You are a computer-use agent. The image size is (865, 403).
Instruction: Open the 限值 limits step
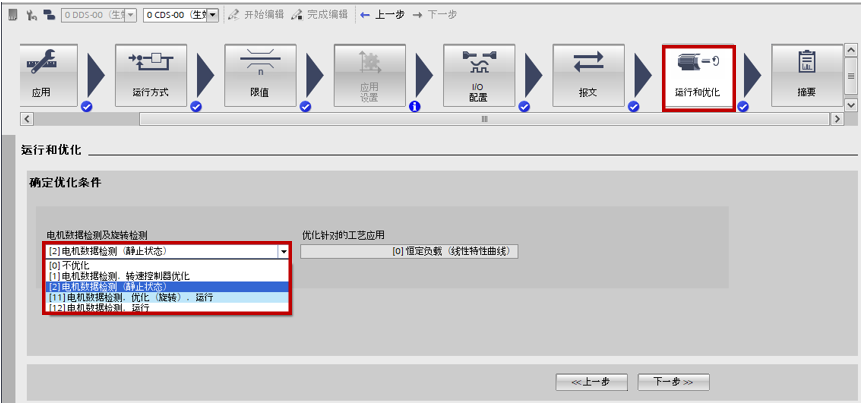(259, 75)
